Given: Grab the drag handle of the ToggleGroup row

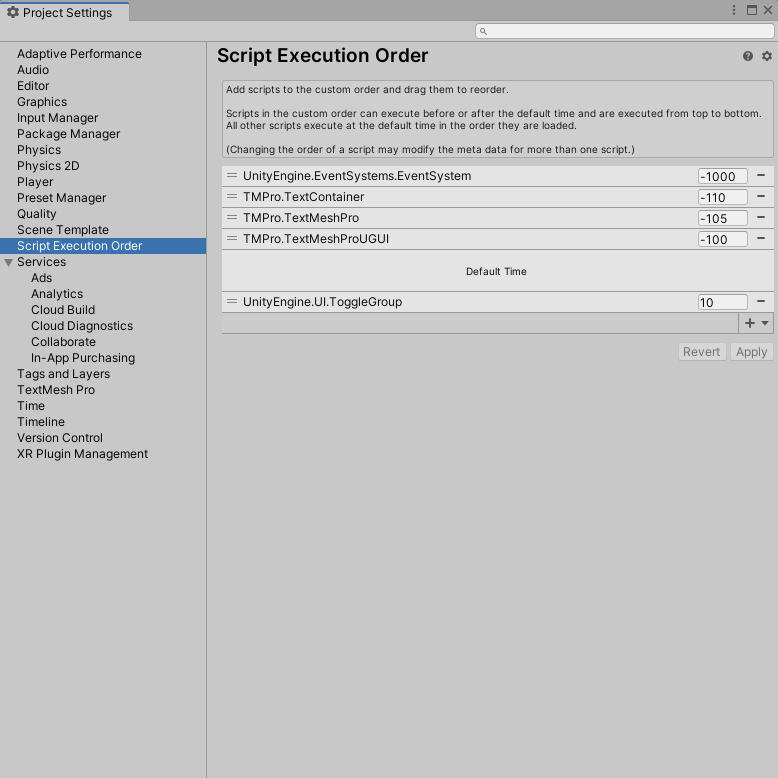Looking at the screenshot, I should pos(232,301).
